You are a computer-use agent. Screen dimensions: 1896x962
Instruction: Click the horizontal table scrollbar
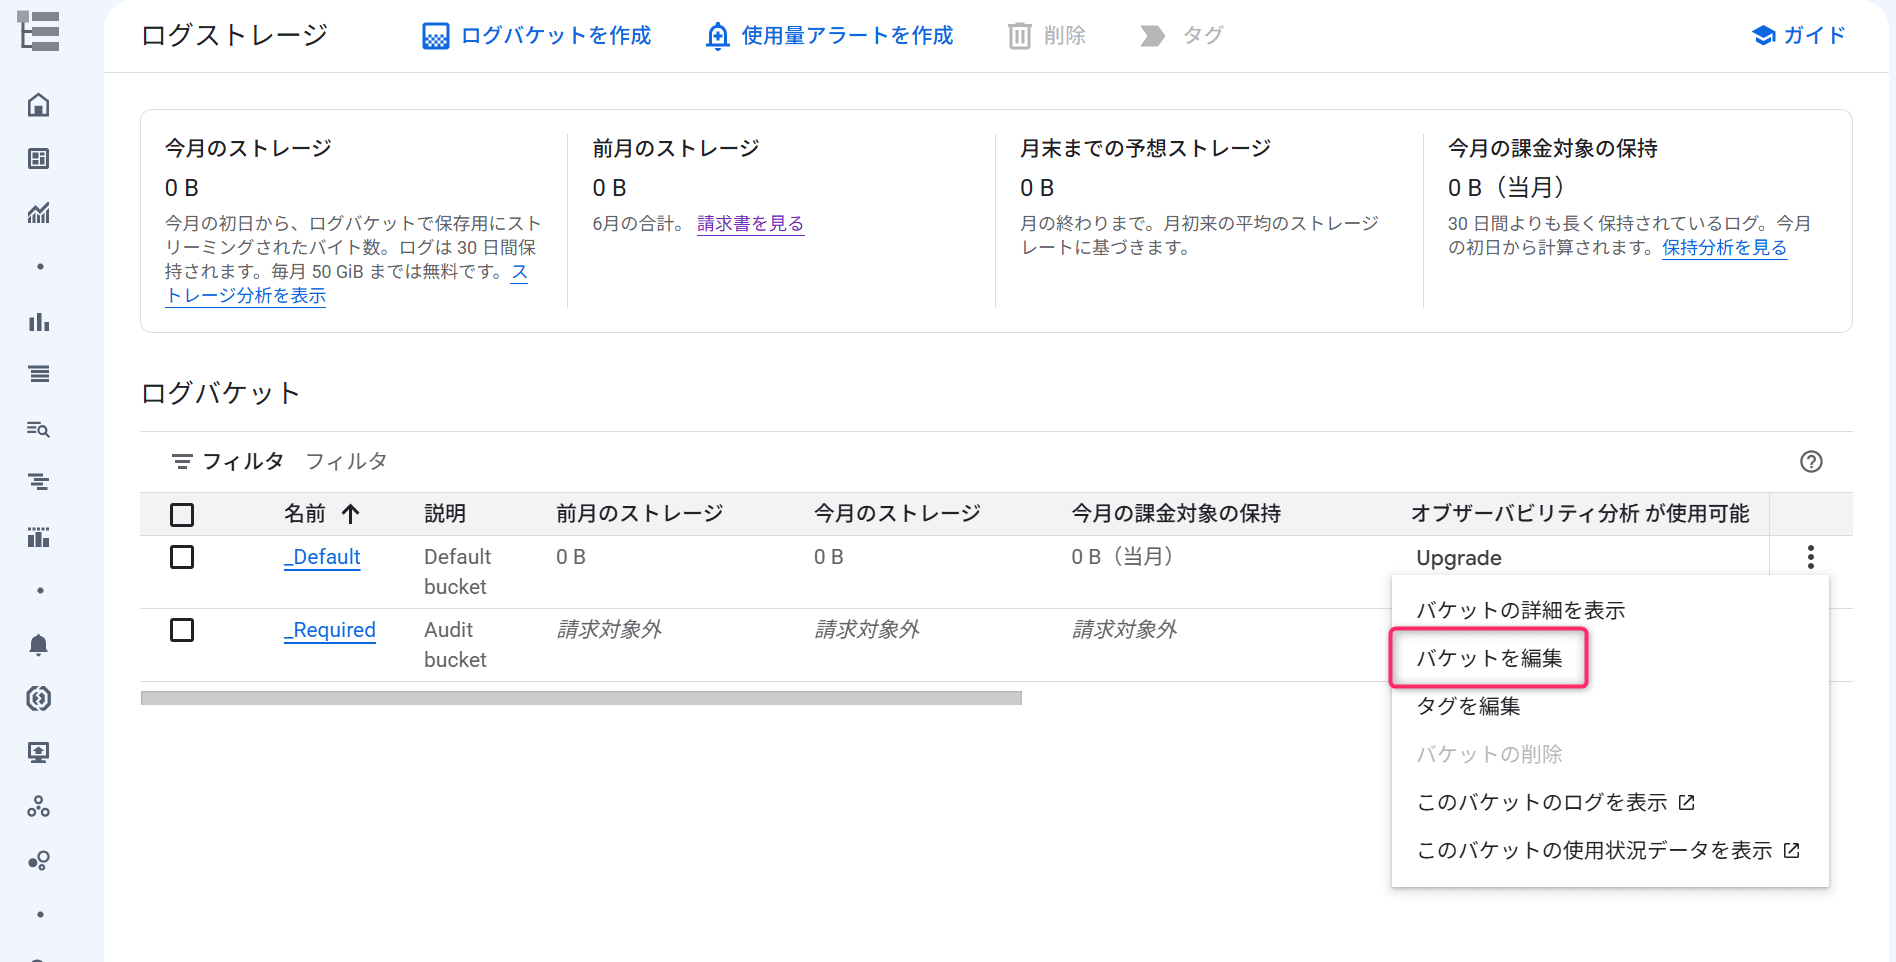tap(581, 698)
